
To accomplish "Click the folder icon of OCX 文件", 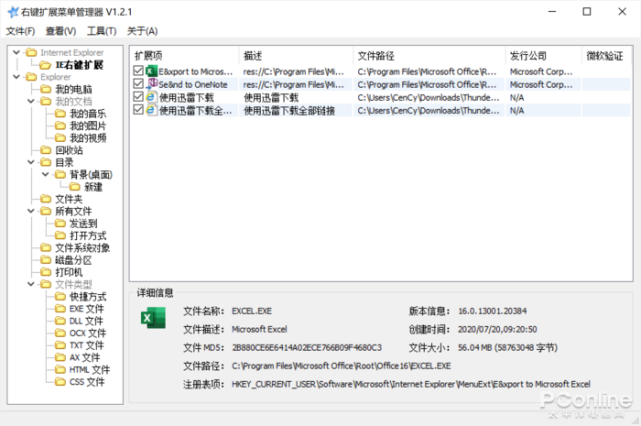I will click(60, 333).
